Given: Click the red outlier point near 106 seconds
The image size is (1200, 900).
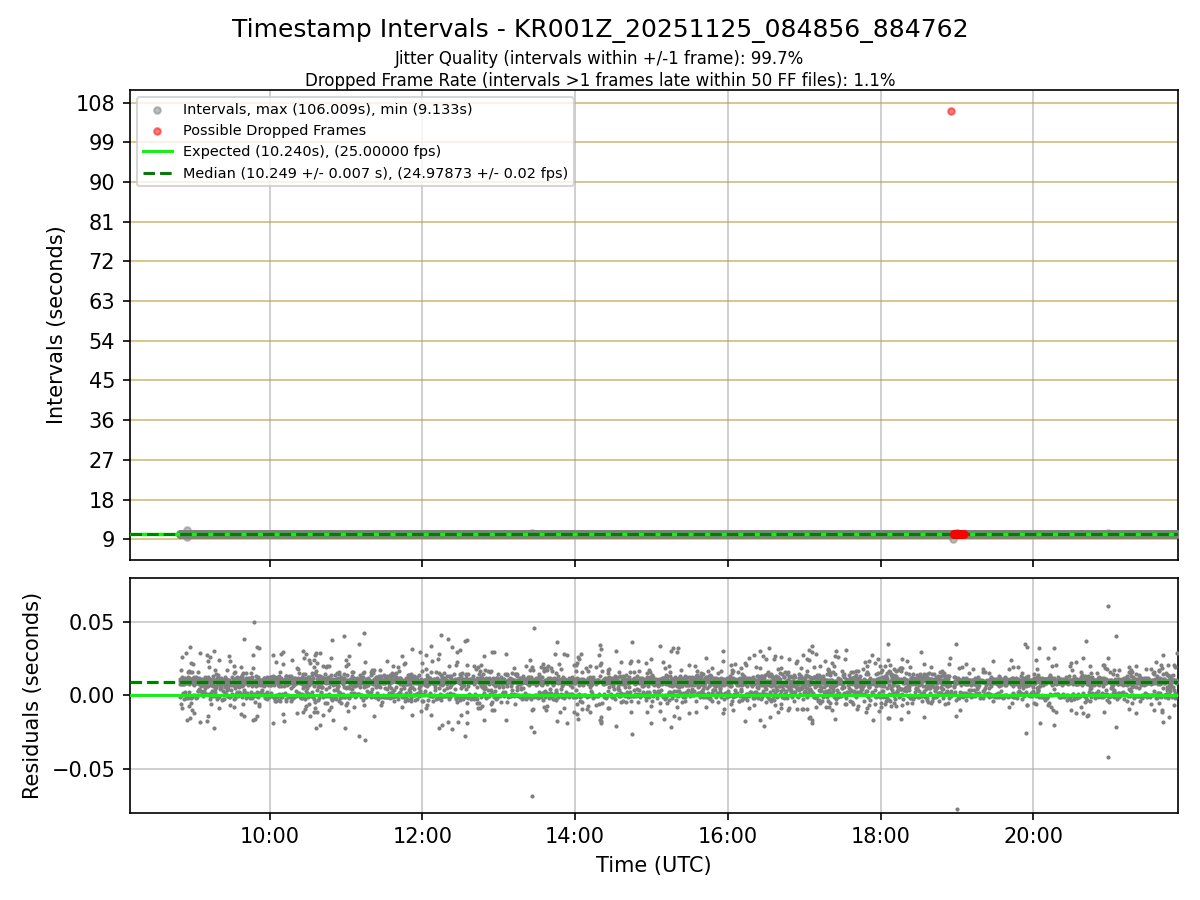Looking at the screenshot, I should [x=951, y=111].
